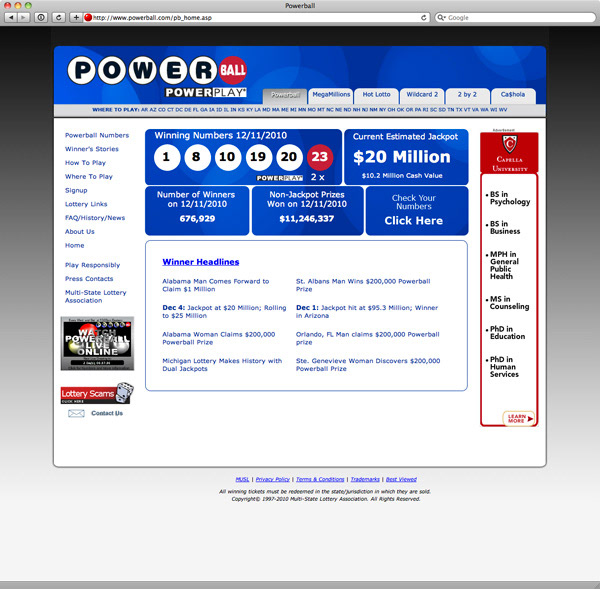Screen dimensions: 600x589
Task: Click the plus add-bookmark toolbar button
Action: pos(76,18)
